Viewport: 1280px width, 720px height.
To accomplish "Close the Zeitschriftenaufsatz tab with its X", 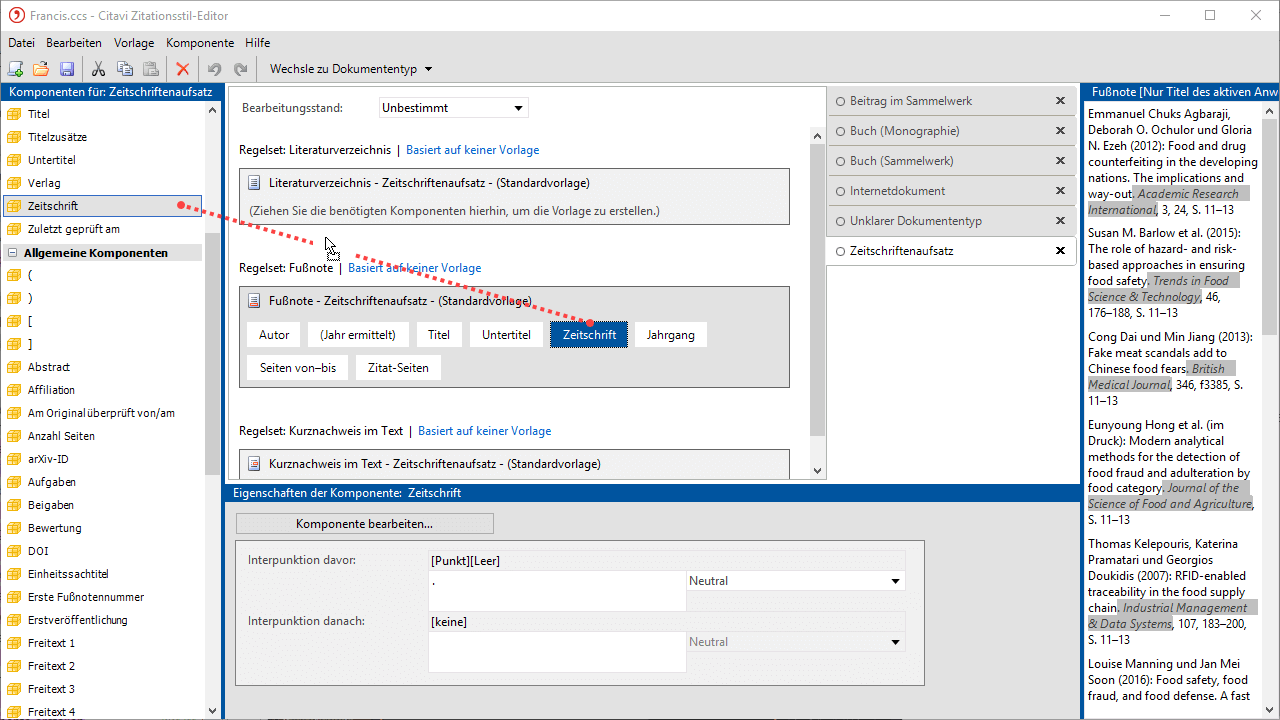I will click(x=1060, y=251).
